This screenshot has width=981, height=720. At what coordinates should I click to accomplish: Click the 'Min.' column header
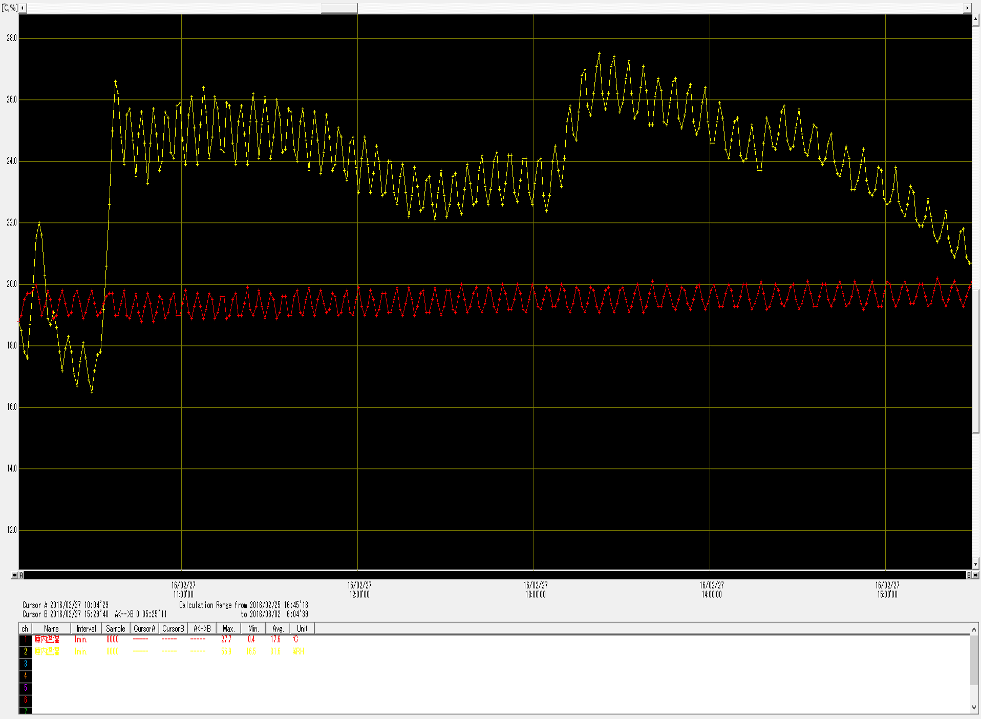click(252, 628)
